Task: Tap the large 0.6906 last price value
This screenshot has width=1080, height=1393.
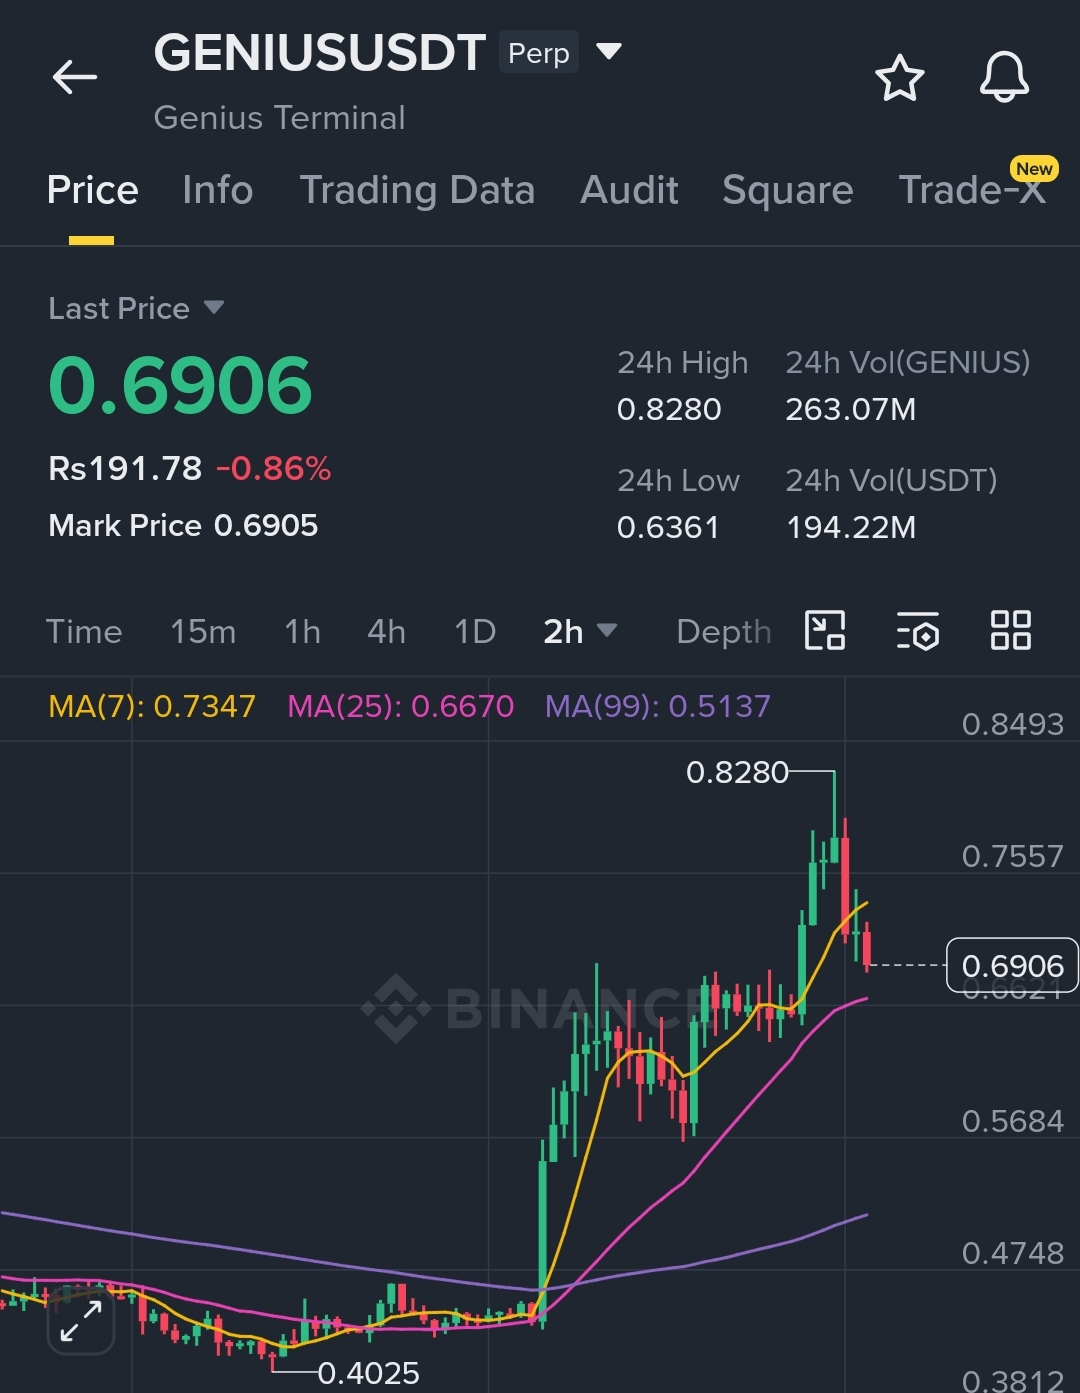Action: click(181, 385)
